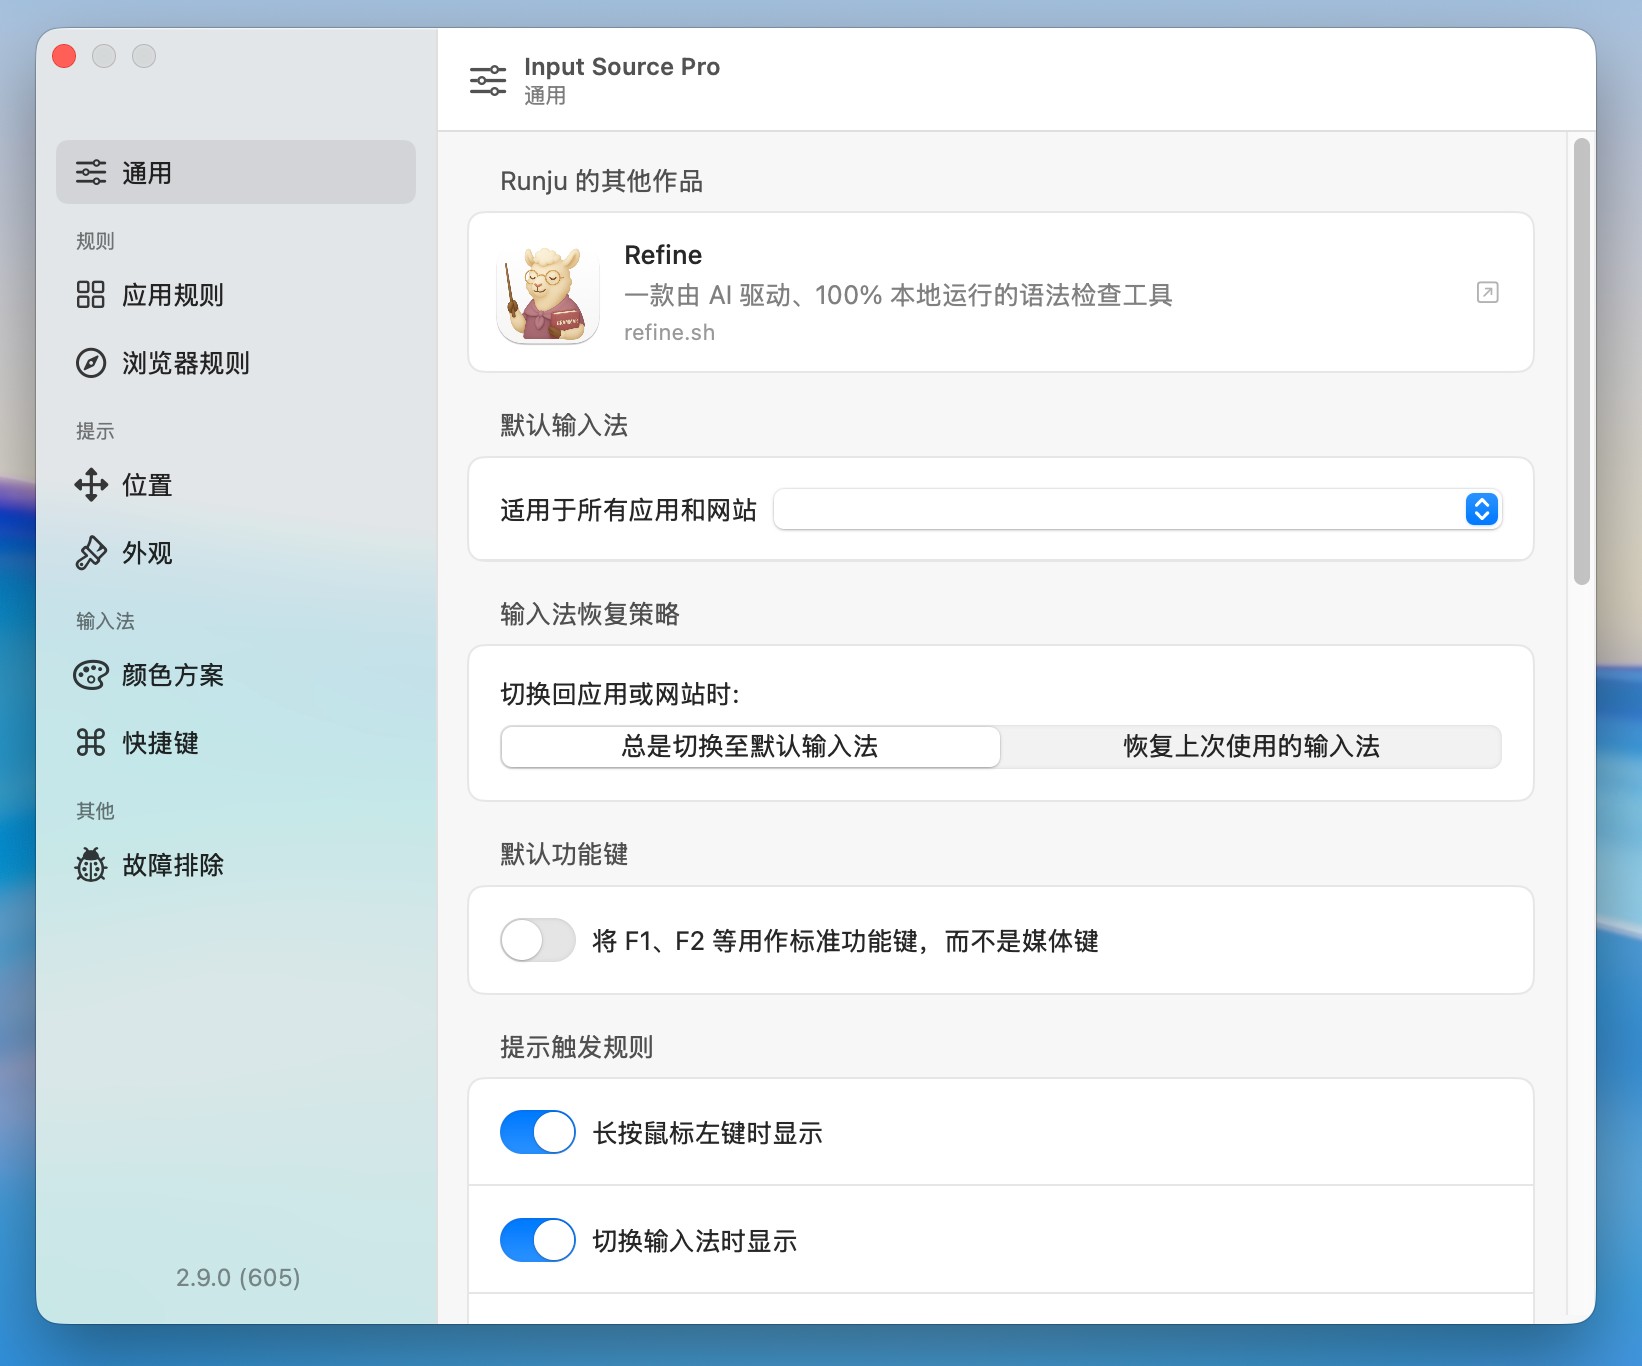Select 恢复上次使用的输入法 segment

click(1251, 747)
